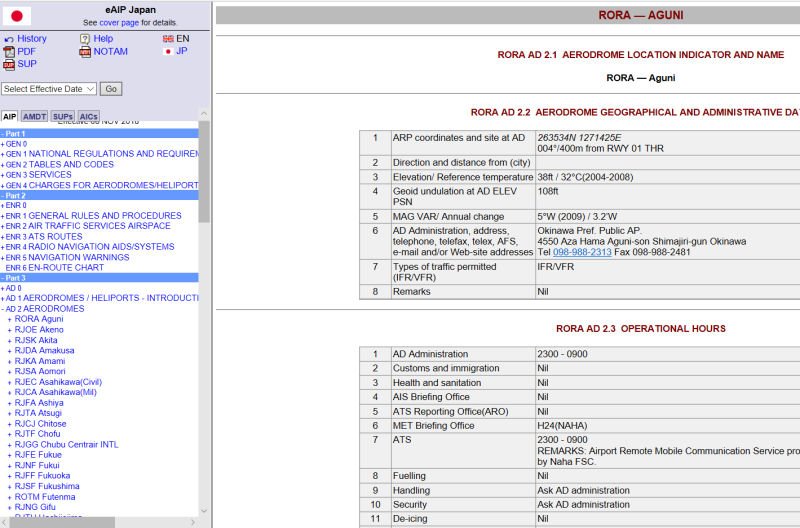Click the Go button
Screen dimensions: 800x528
pos(111,89)
